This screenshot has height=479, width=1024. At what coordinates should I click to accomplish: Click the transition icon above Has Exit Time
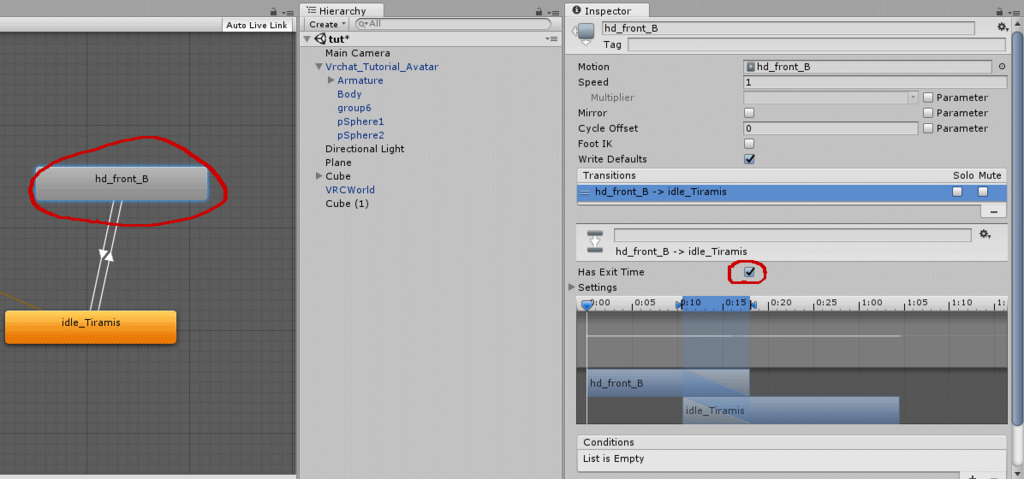594,241
